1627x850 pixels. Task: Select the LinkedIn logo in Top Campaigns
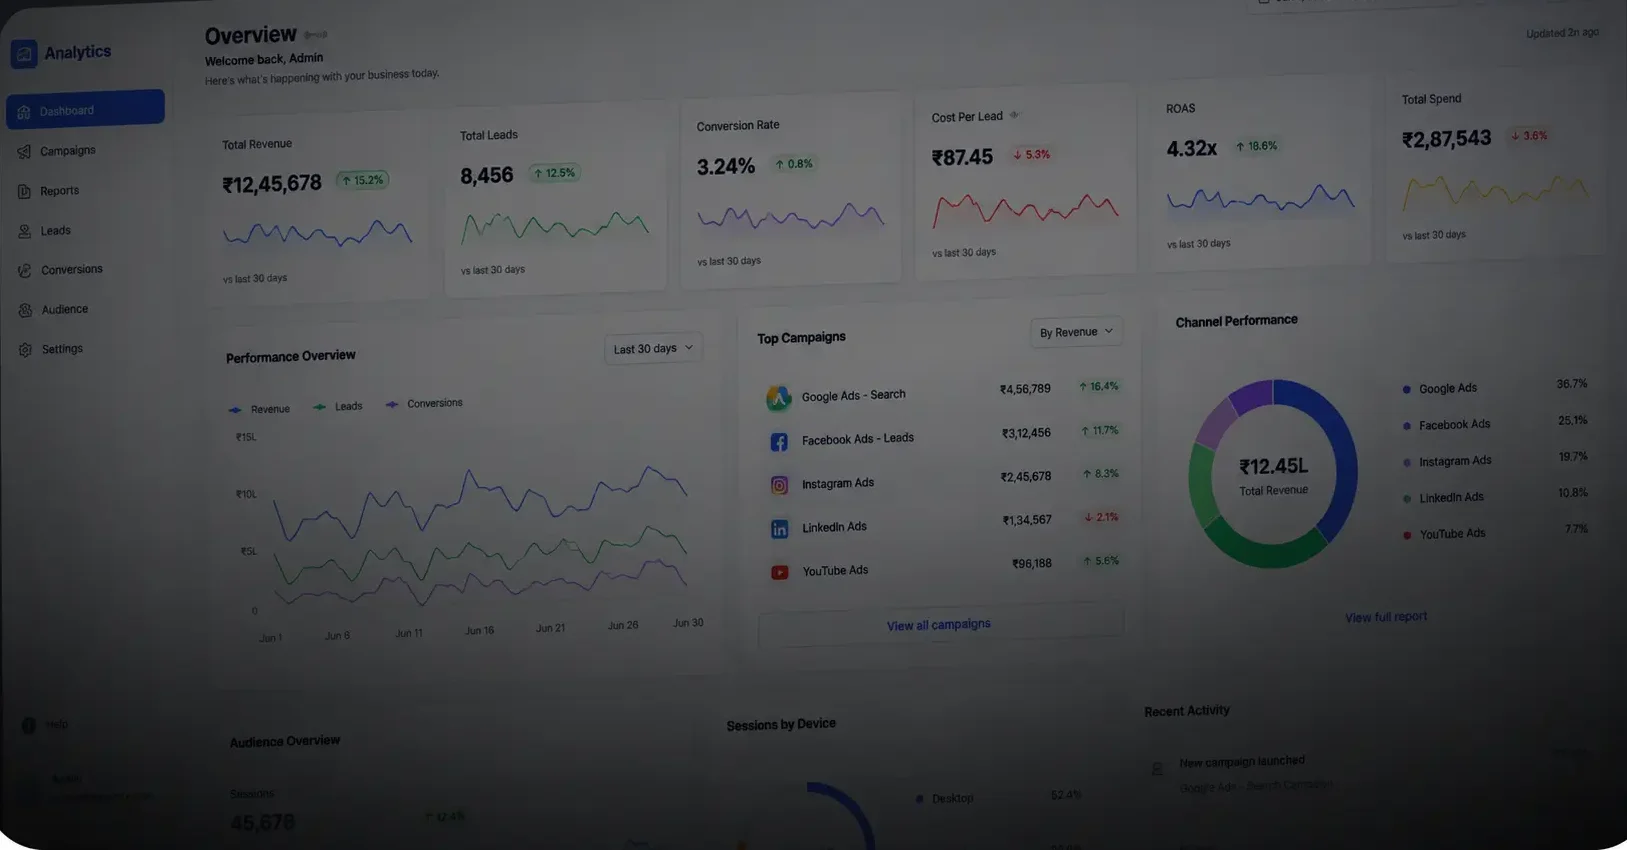(779, 529)
